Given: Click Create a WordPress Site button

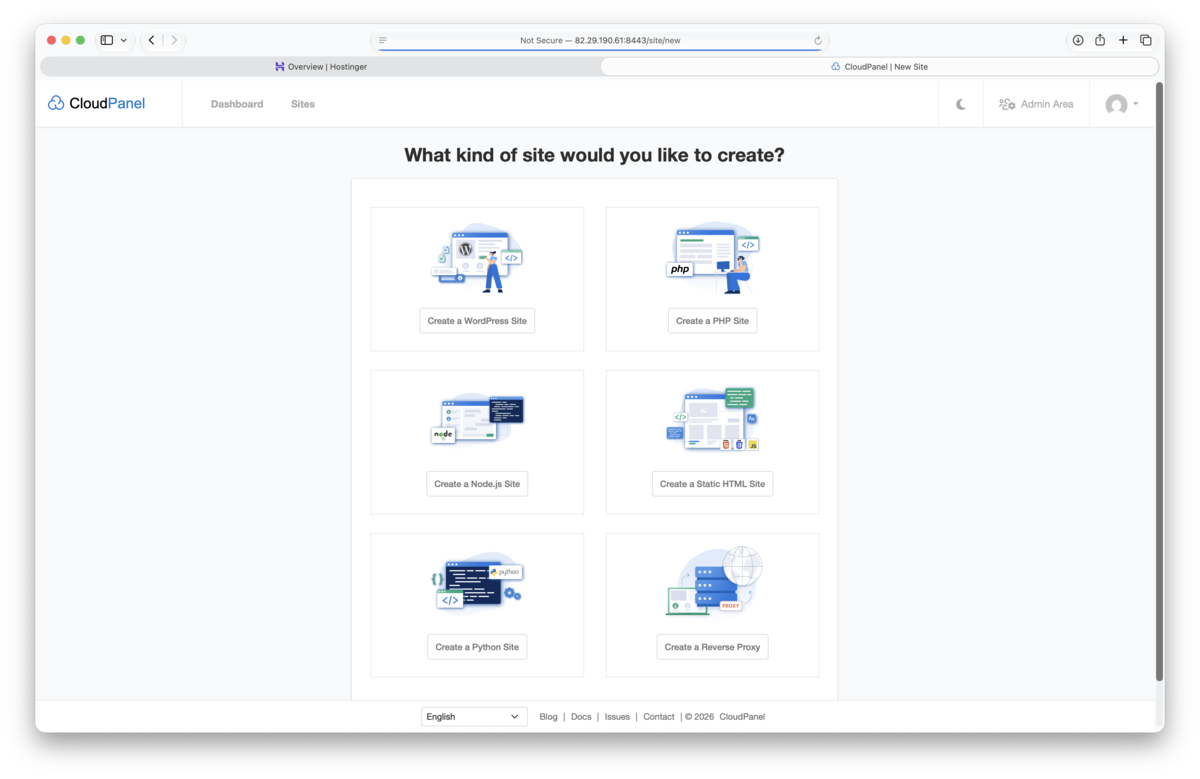Looking at the screenshot, I should click(477, 321).
